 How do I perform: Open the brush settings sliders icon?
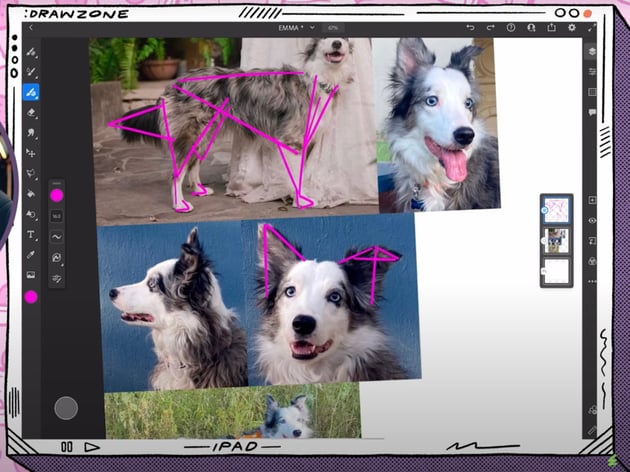tap(57, 278)
